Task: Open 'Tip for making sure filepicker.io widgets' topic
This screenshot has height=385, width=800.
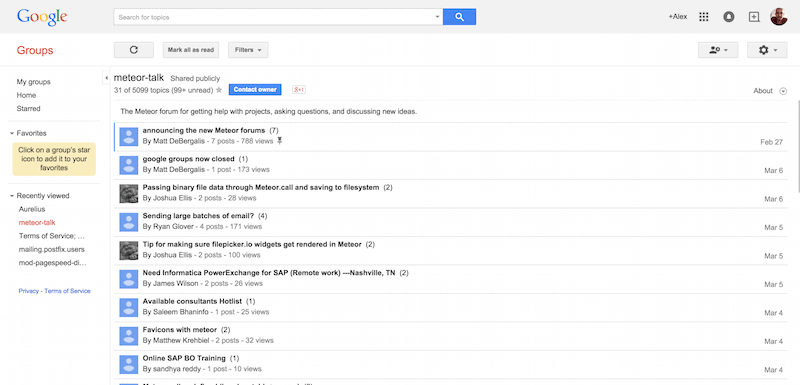Action: (252, 245)
